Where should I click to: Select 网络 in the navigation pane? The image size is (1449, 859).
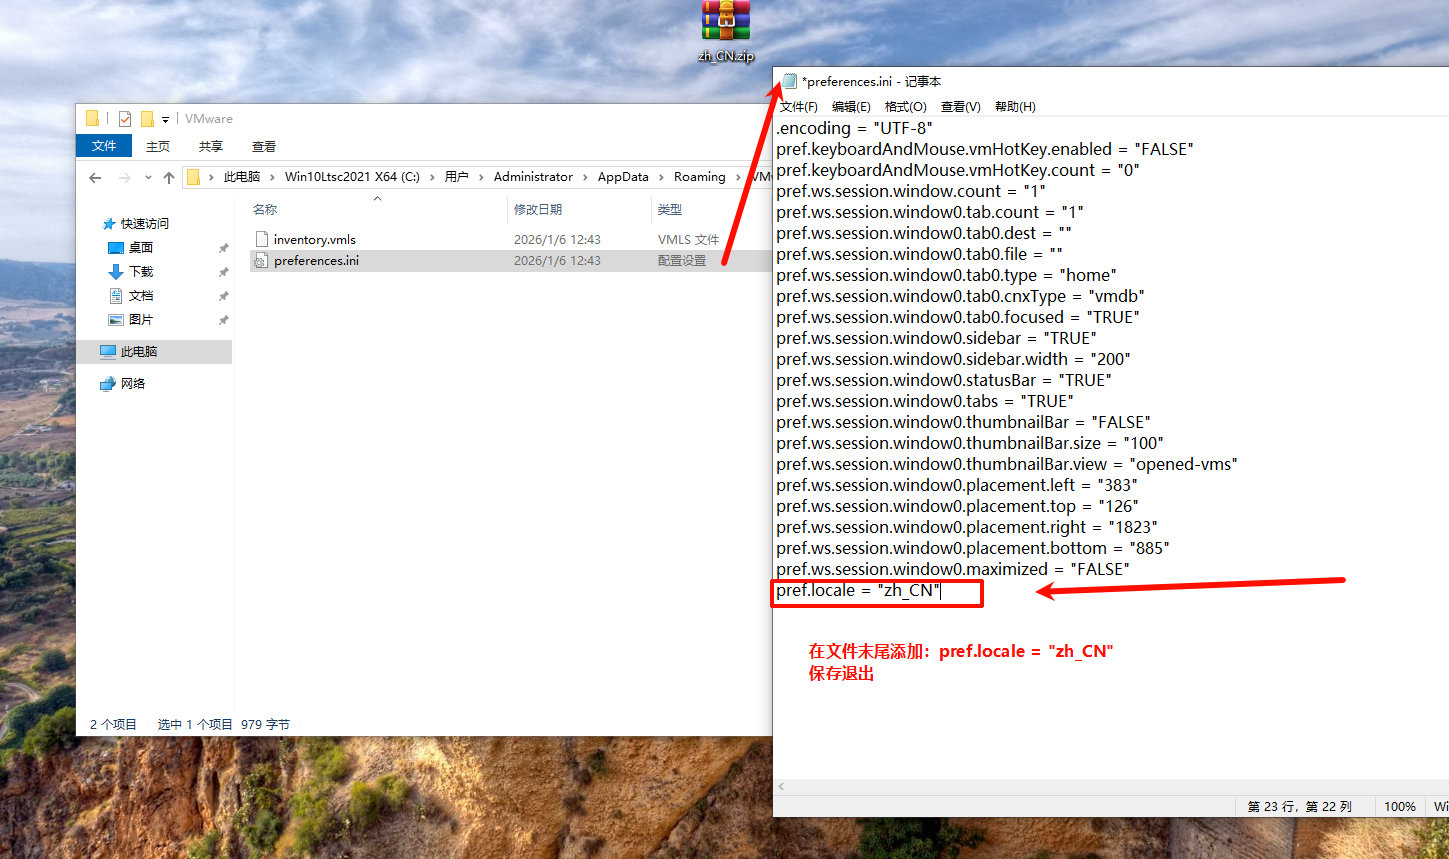coord(133,384)
